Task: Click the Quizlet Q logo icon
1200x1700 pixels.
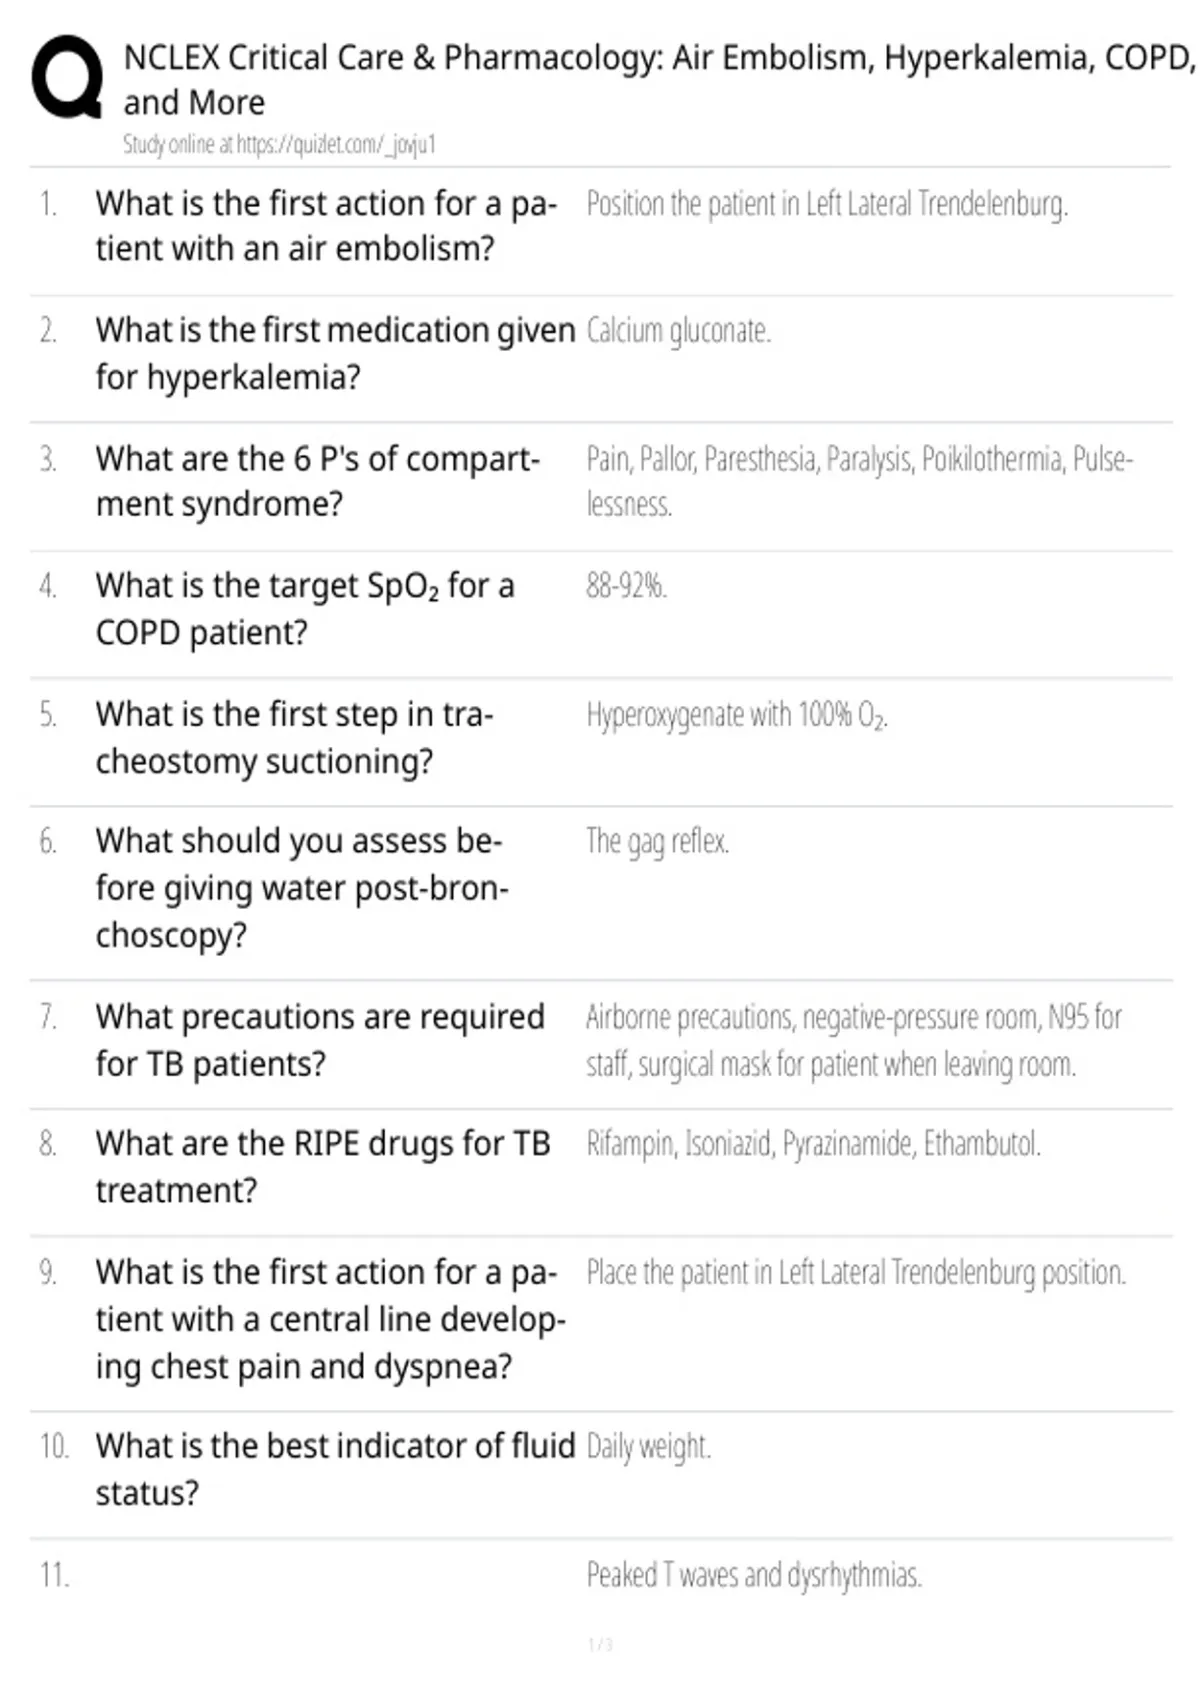Action: 67,78
